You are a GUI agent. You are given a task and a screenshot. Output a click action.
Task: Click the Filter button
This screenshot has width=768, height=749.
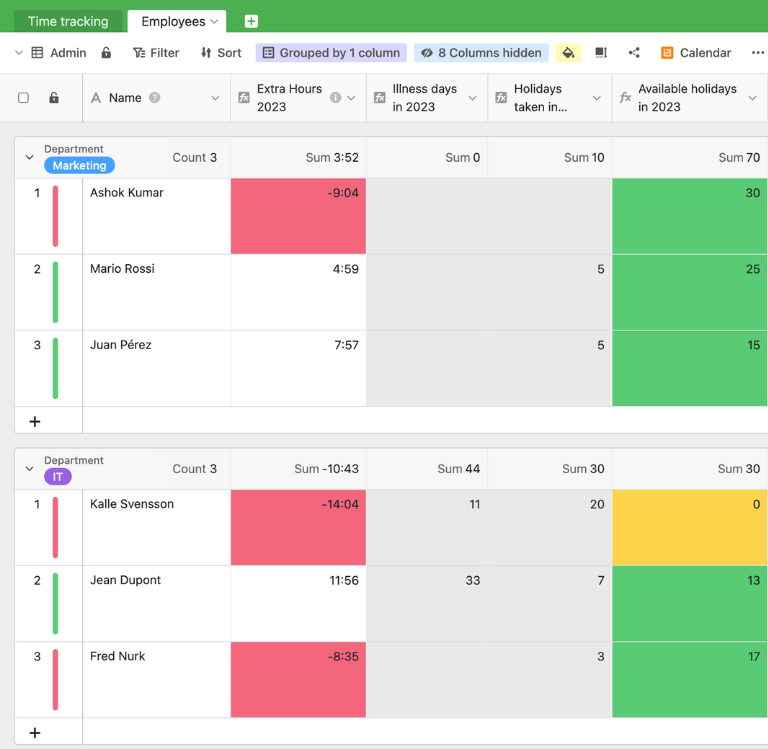point(156,53)
